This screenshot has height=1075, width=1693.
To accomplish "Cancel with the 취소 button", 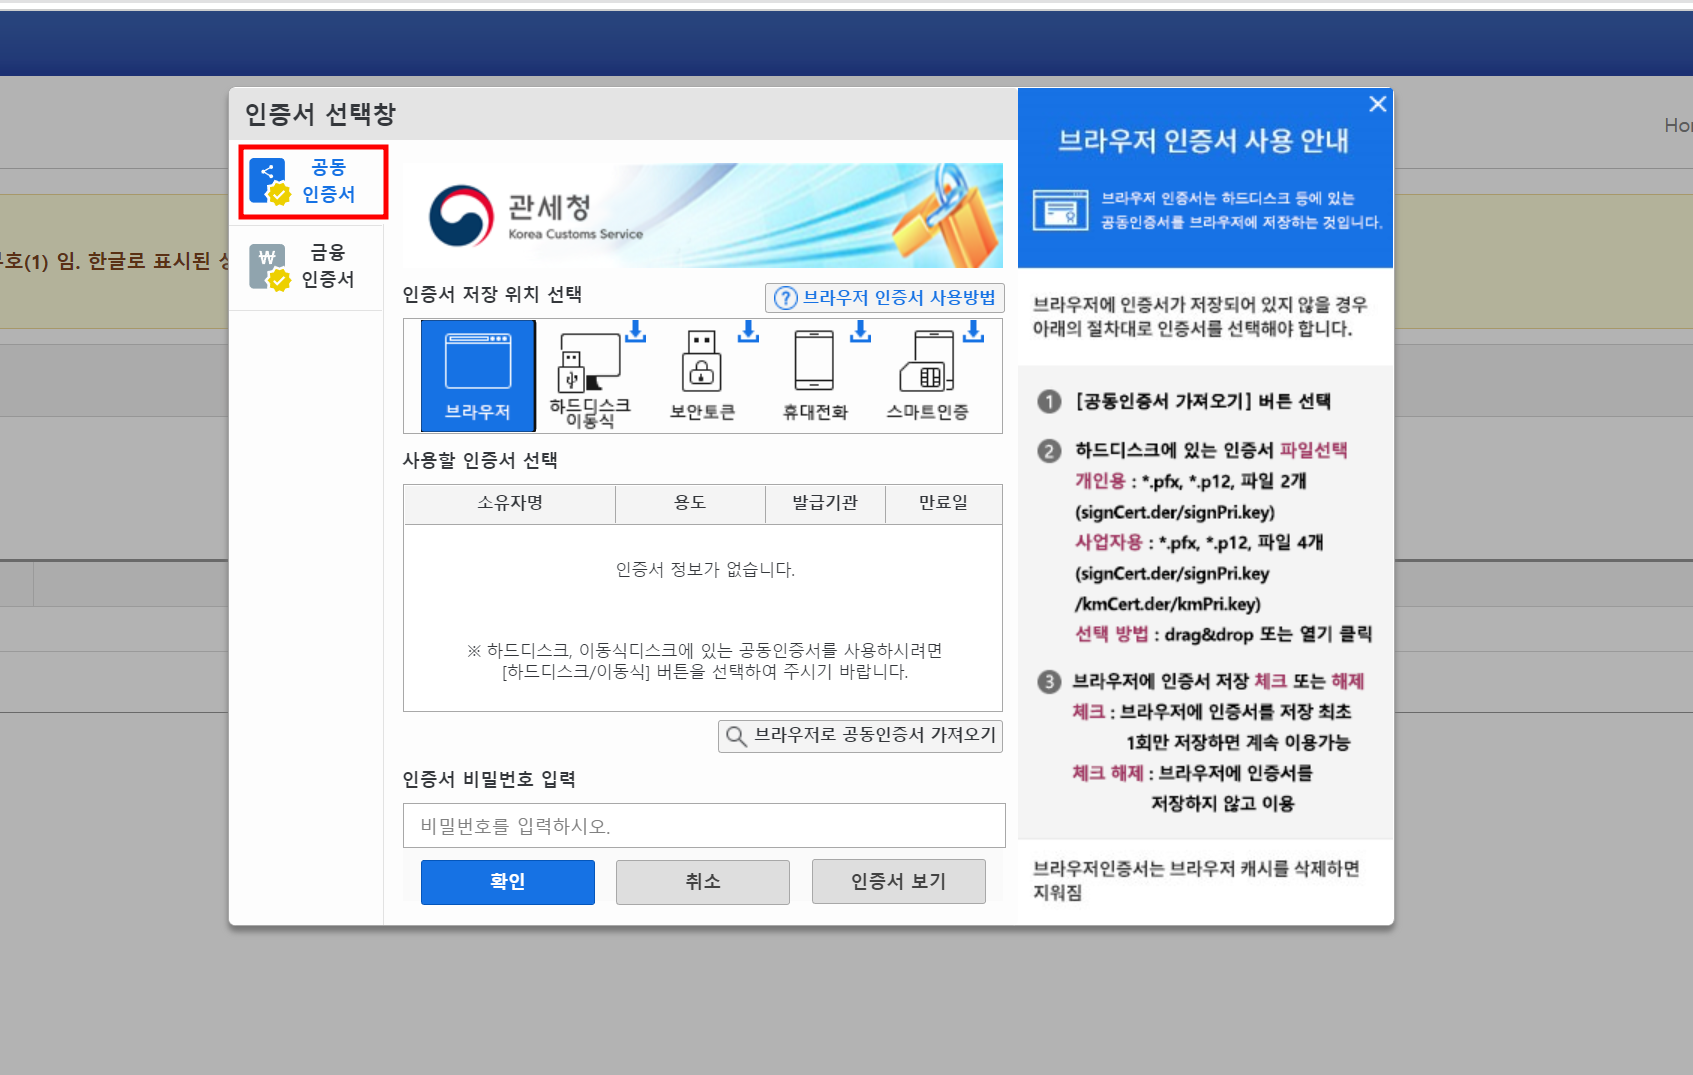I will tap(703, 882).
